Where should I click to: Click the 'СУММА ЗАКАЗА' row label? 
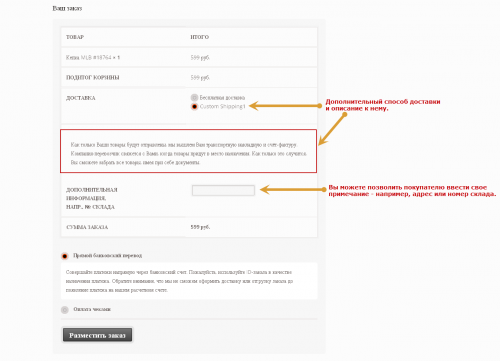coord(87,227)
